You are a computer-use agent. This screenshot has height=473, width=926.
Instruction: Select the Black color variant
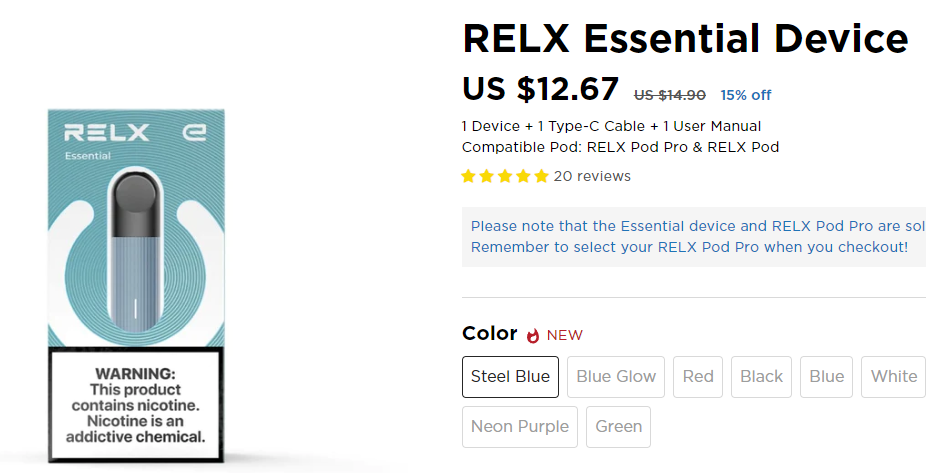[x=761, y=377]
